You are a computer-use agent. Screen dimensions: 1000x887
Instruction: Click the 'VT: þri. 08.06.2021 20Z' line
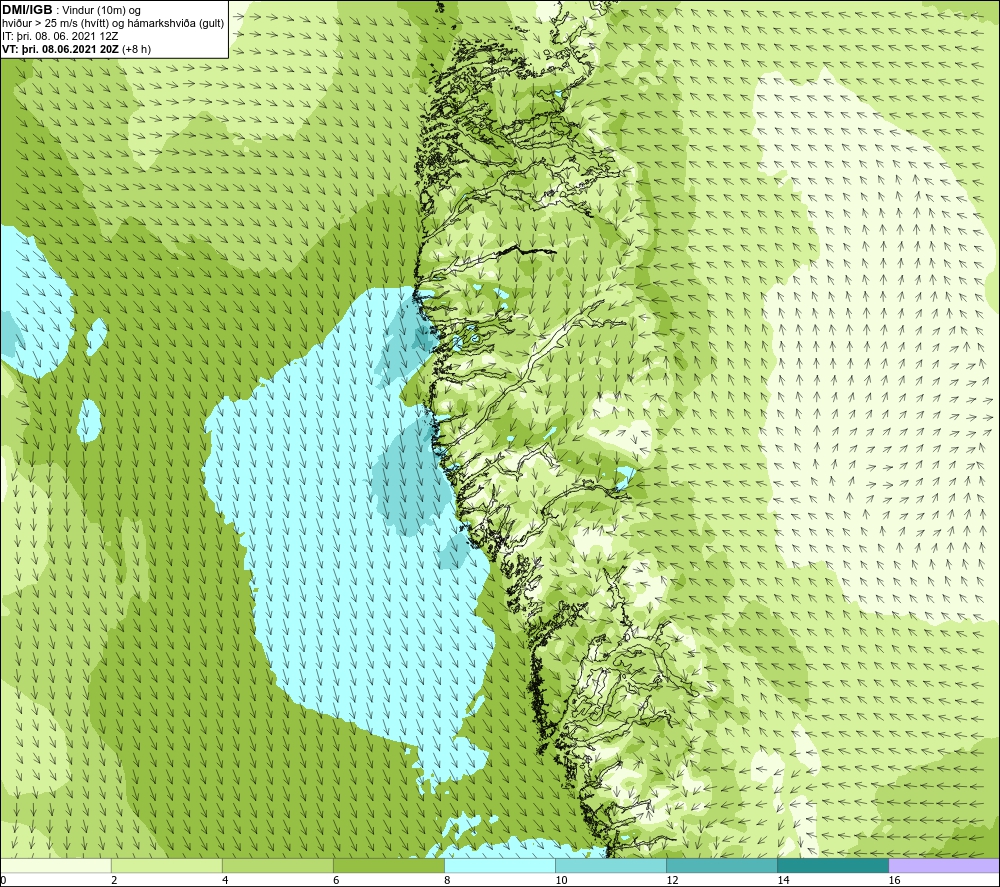point(61,49)
